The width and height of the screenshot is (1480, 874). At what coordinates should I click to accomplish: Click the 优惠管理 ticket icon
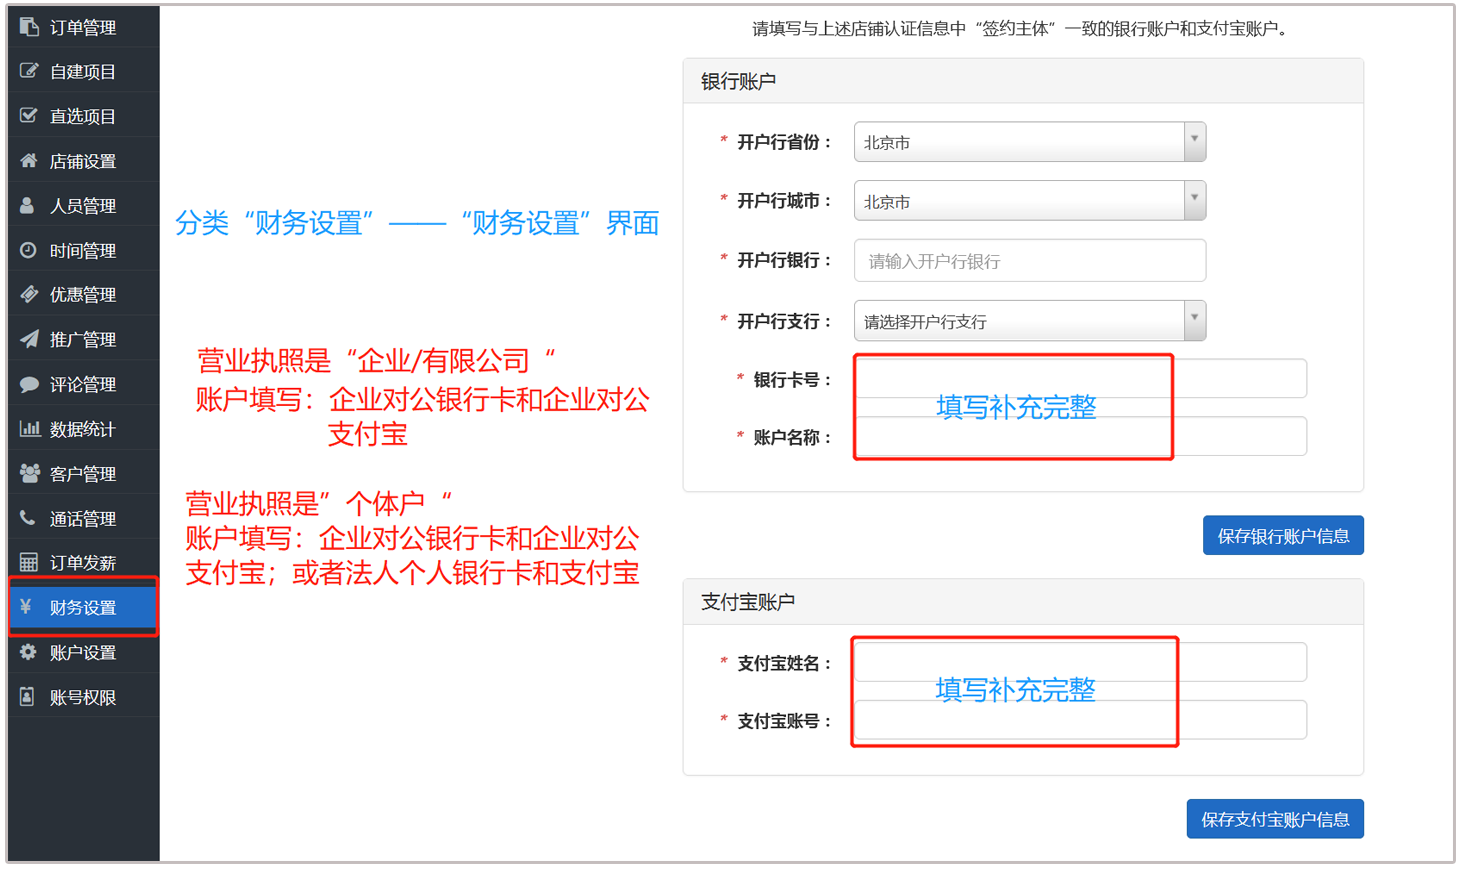(29, 294)
